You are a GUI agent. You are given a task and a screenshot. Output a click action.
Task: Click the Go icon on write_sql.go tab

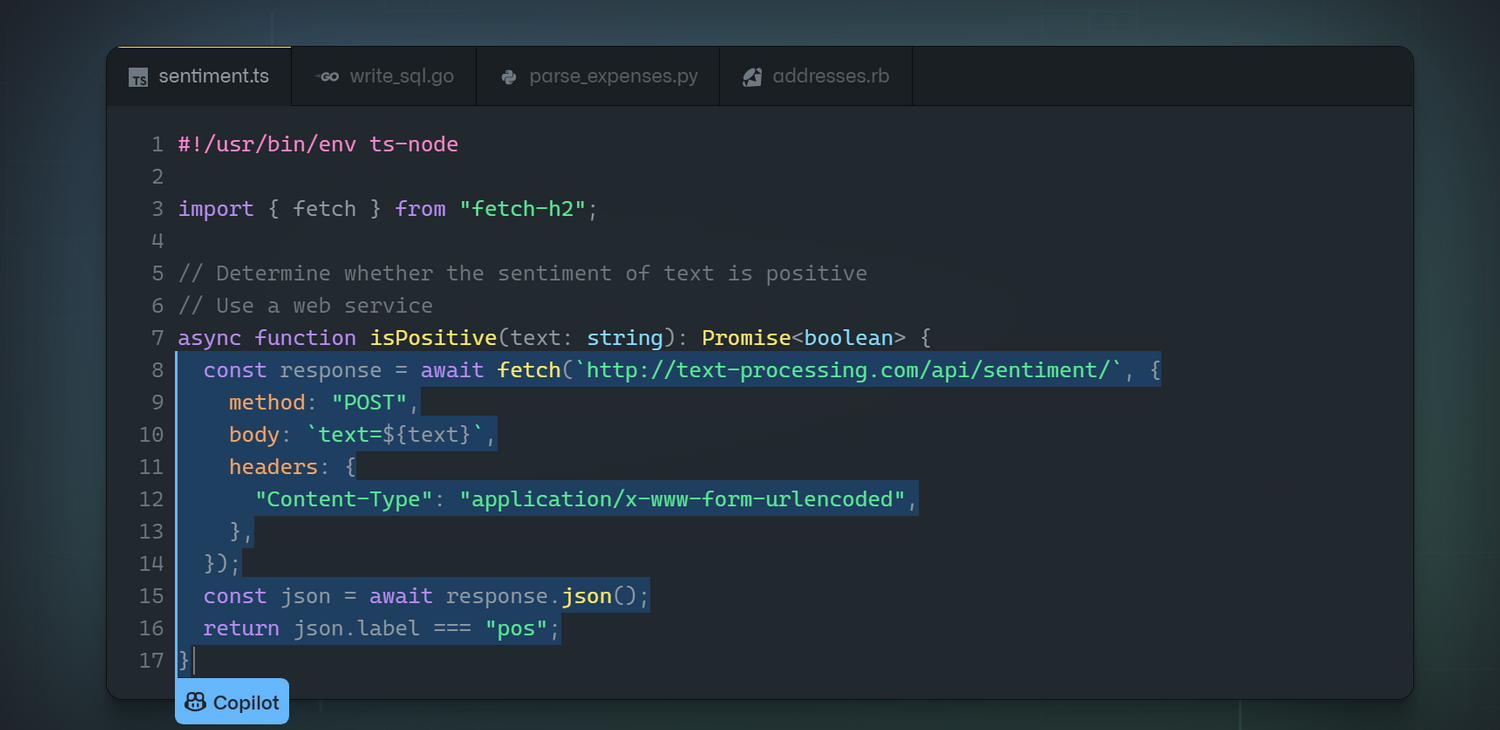point(327,77)
